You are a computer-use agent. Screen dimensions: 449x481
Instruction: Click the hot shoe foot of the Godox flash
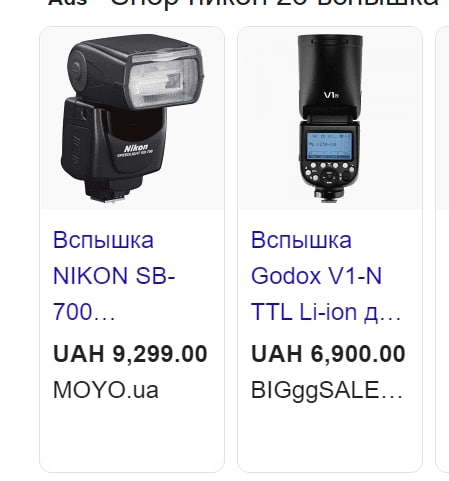coord(329,195)
